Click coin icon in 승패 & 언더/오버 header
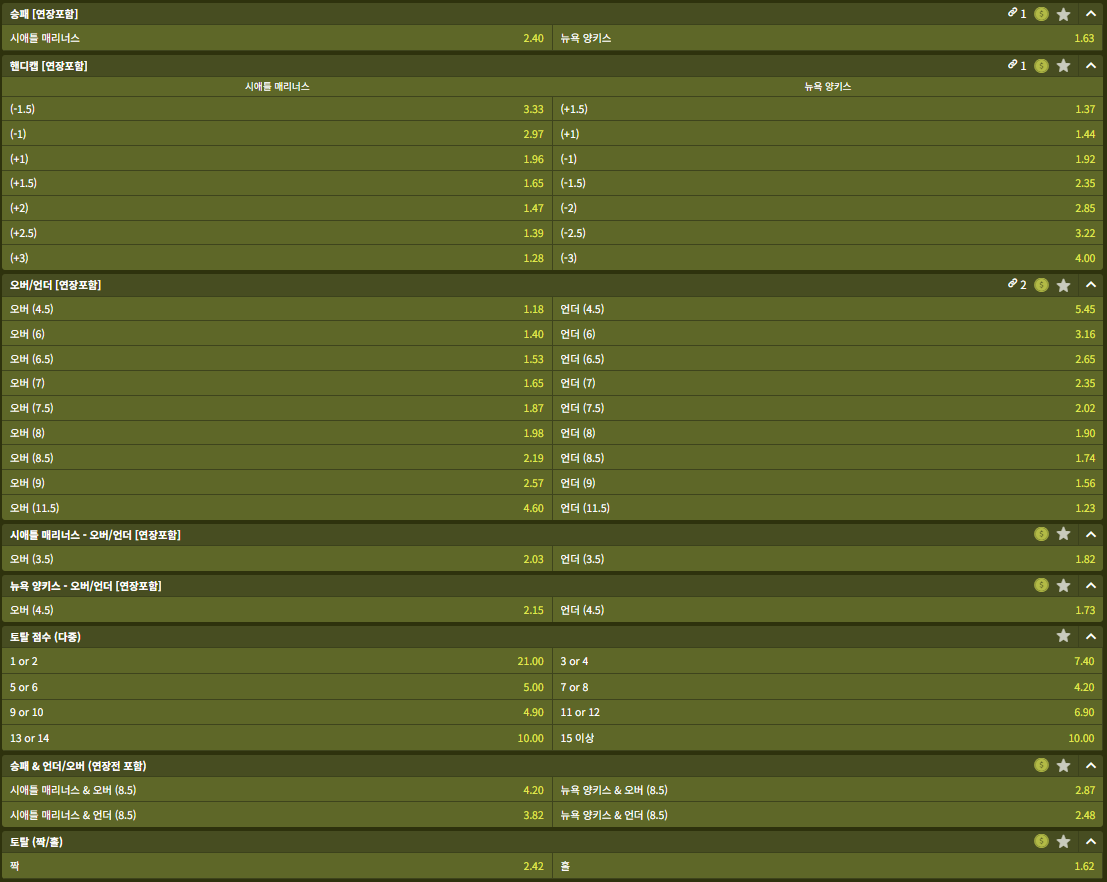 click(1041, 765)
